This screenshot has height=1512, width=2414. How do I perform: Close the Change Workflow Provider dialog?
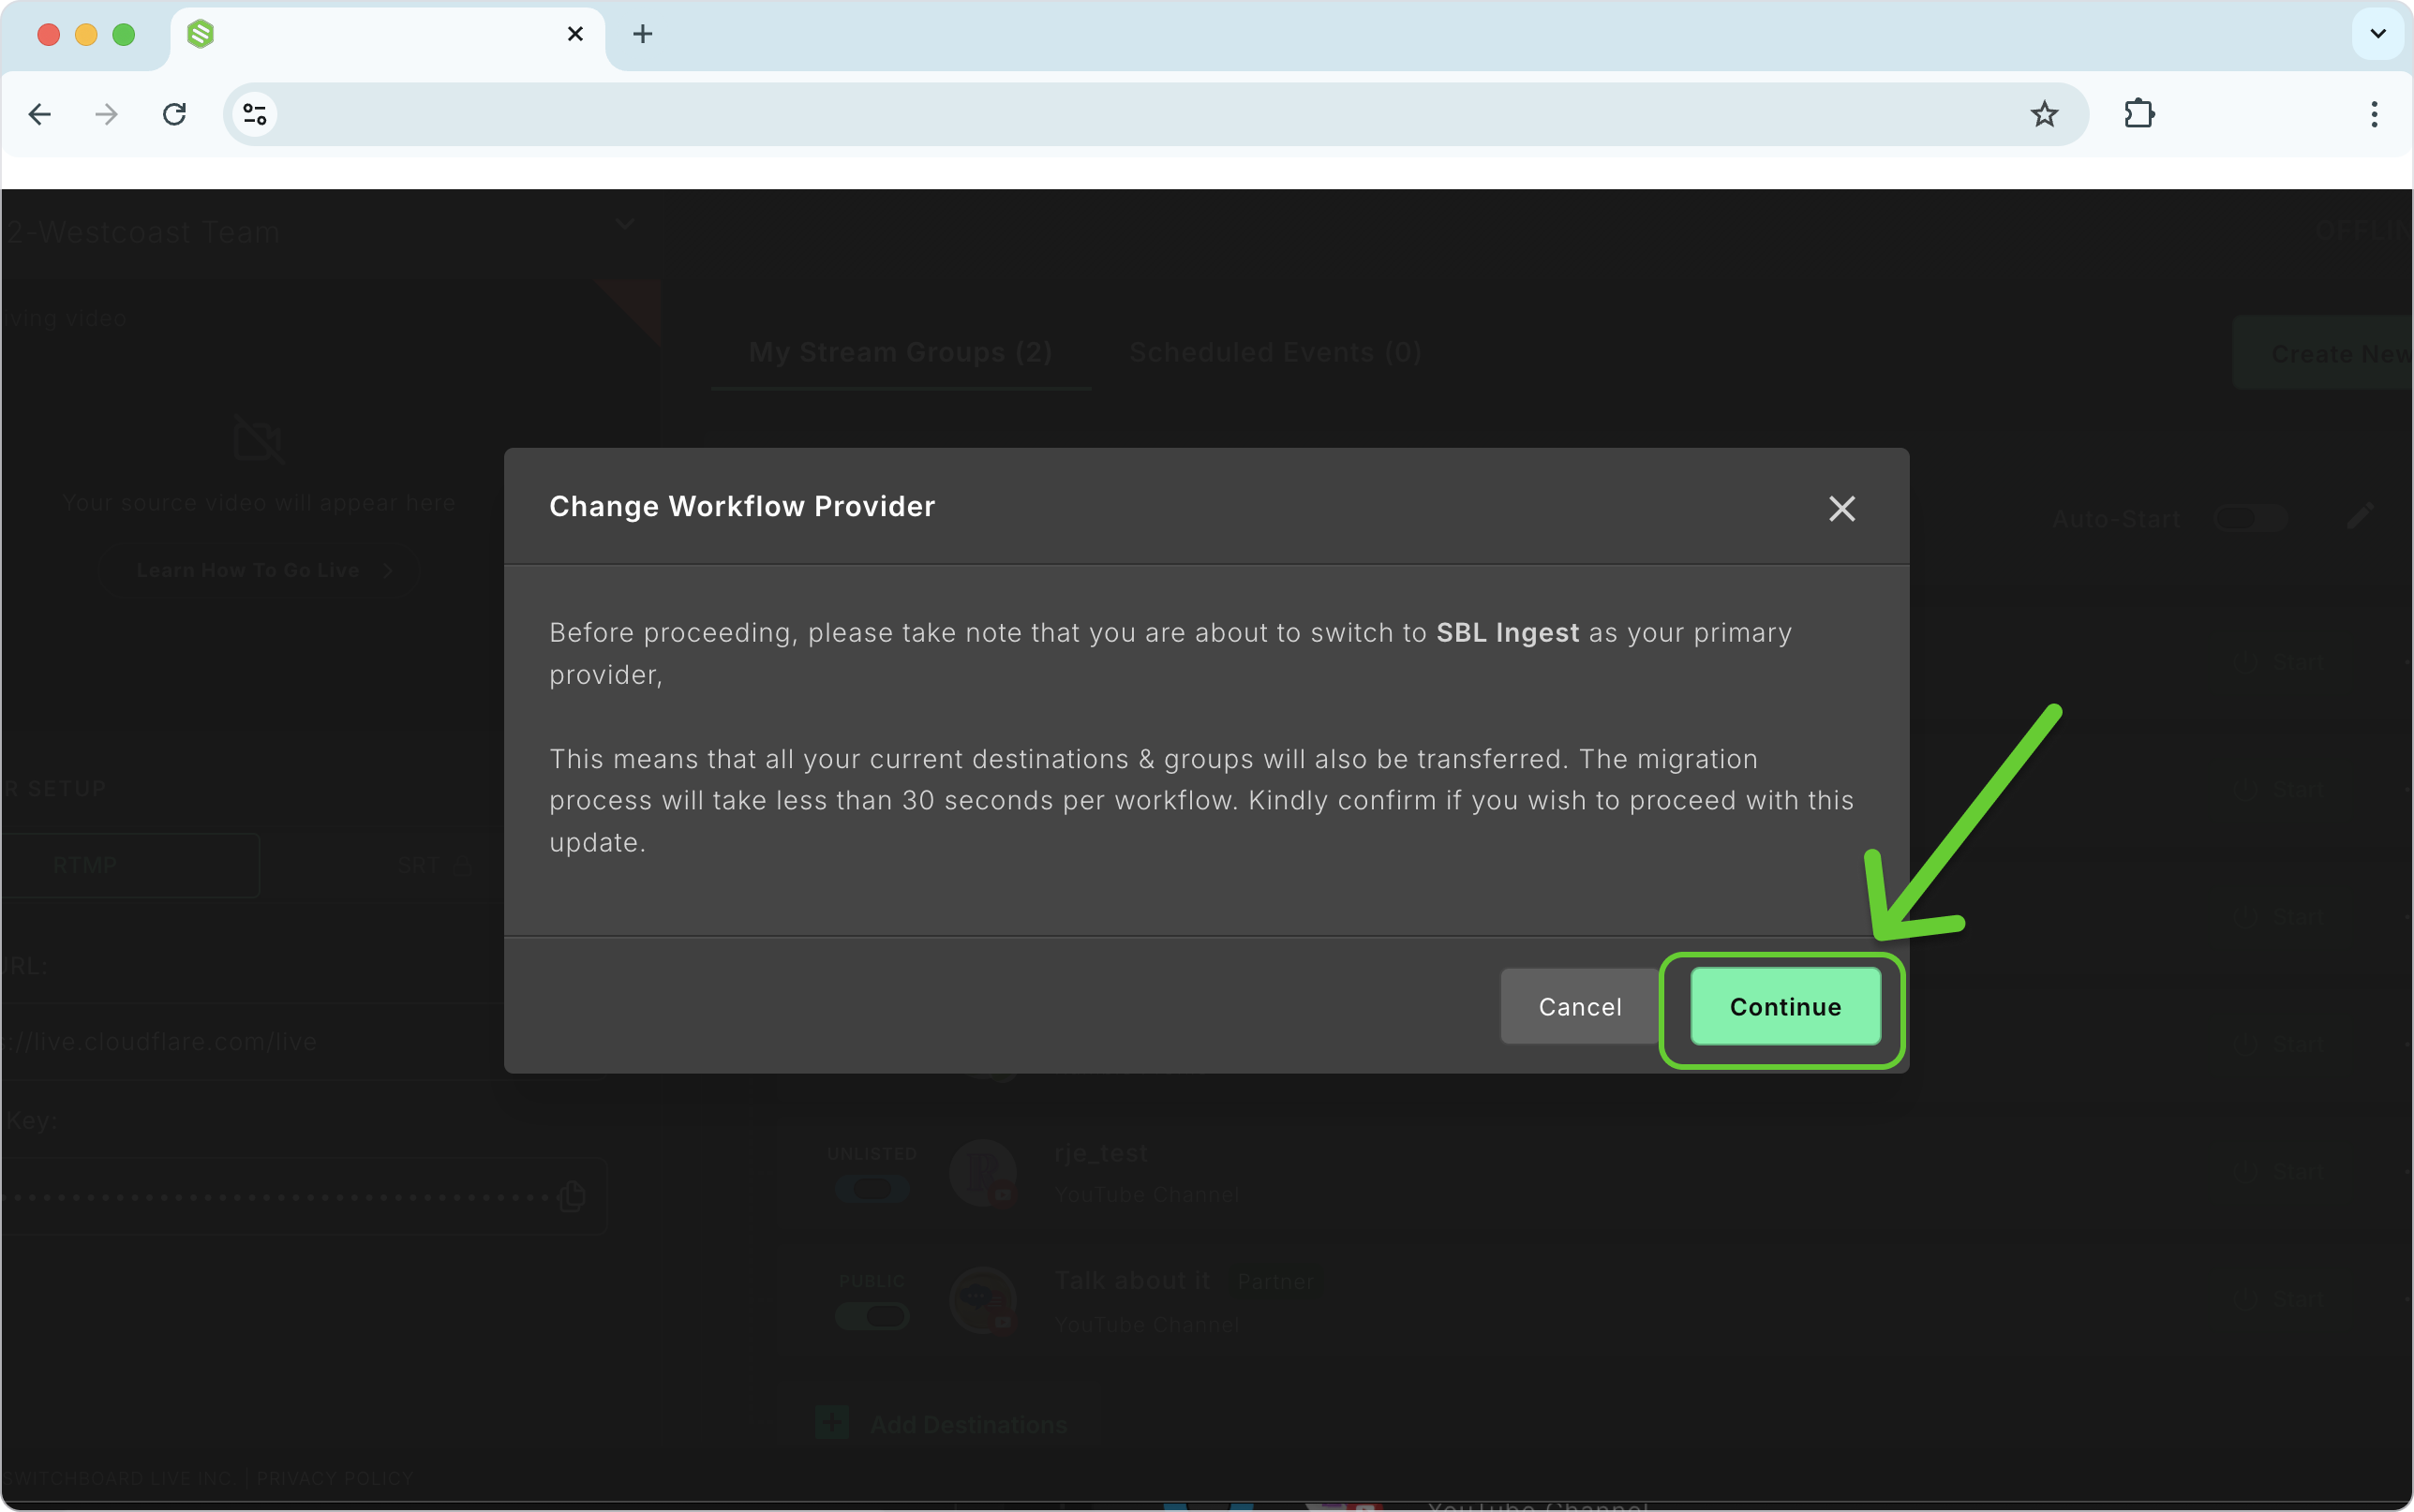coord(1841,508)
